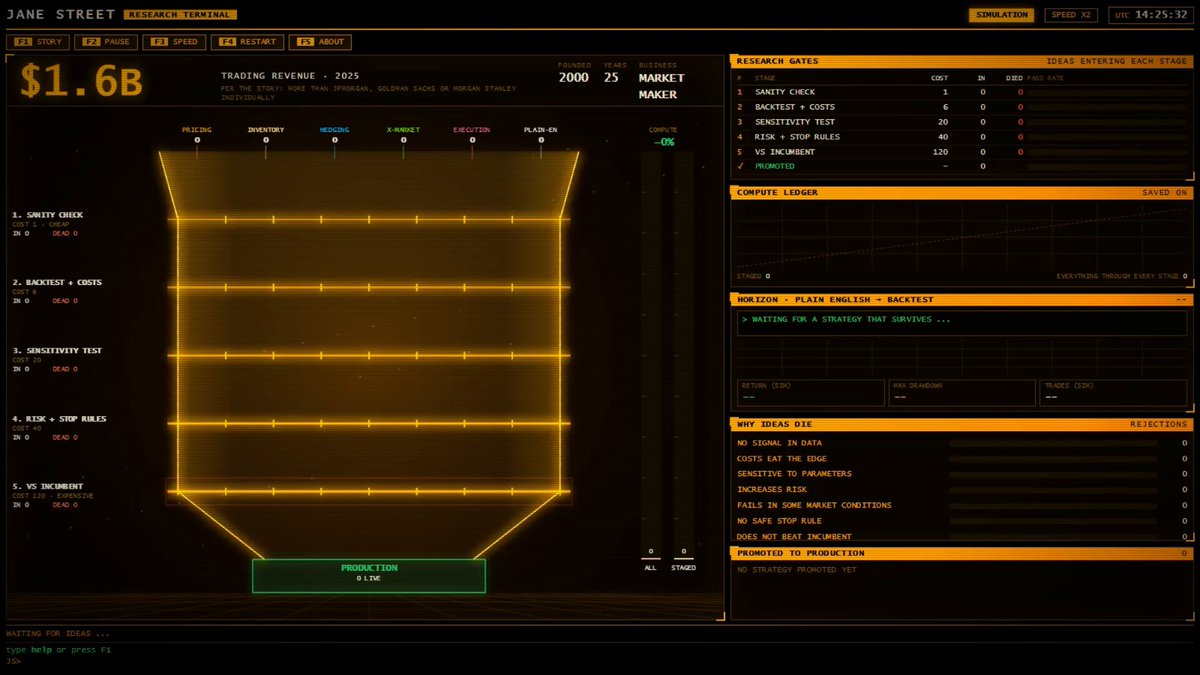Click the 'No Safe Stop Rule' rejection row

coord(962,521)
